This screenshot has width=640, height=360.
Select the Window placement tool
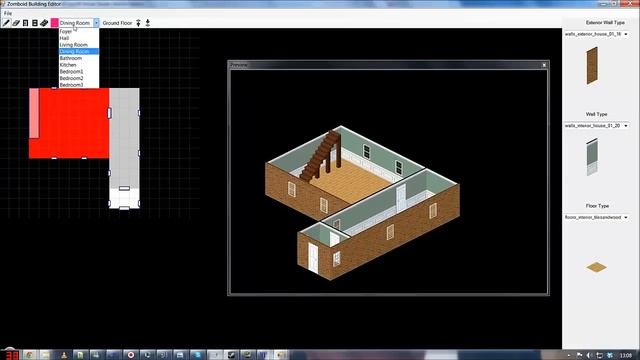coord(35,23)
